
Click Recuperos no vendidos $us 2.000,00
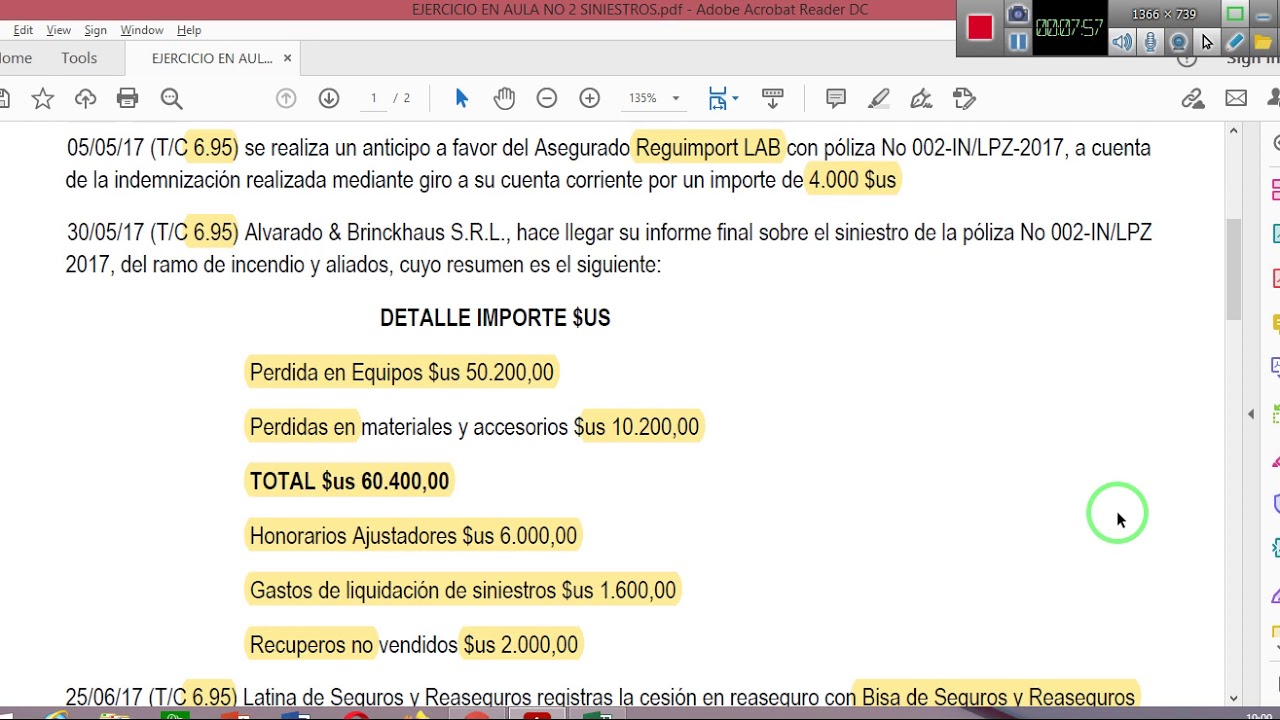coord(414,645)
